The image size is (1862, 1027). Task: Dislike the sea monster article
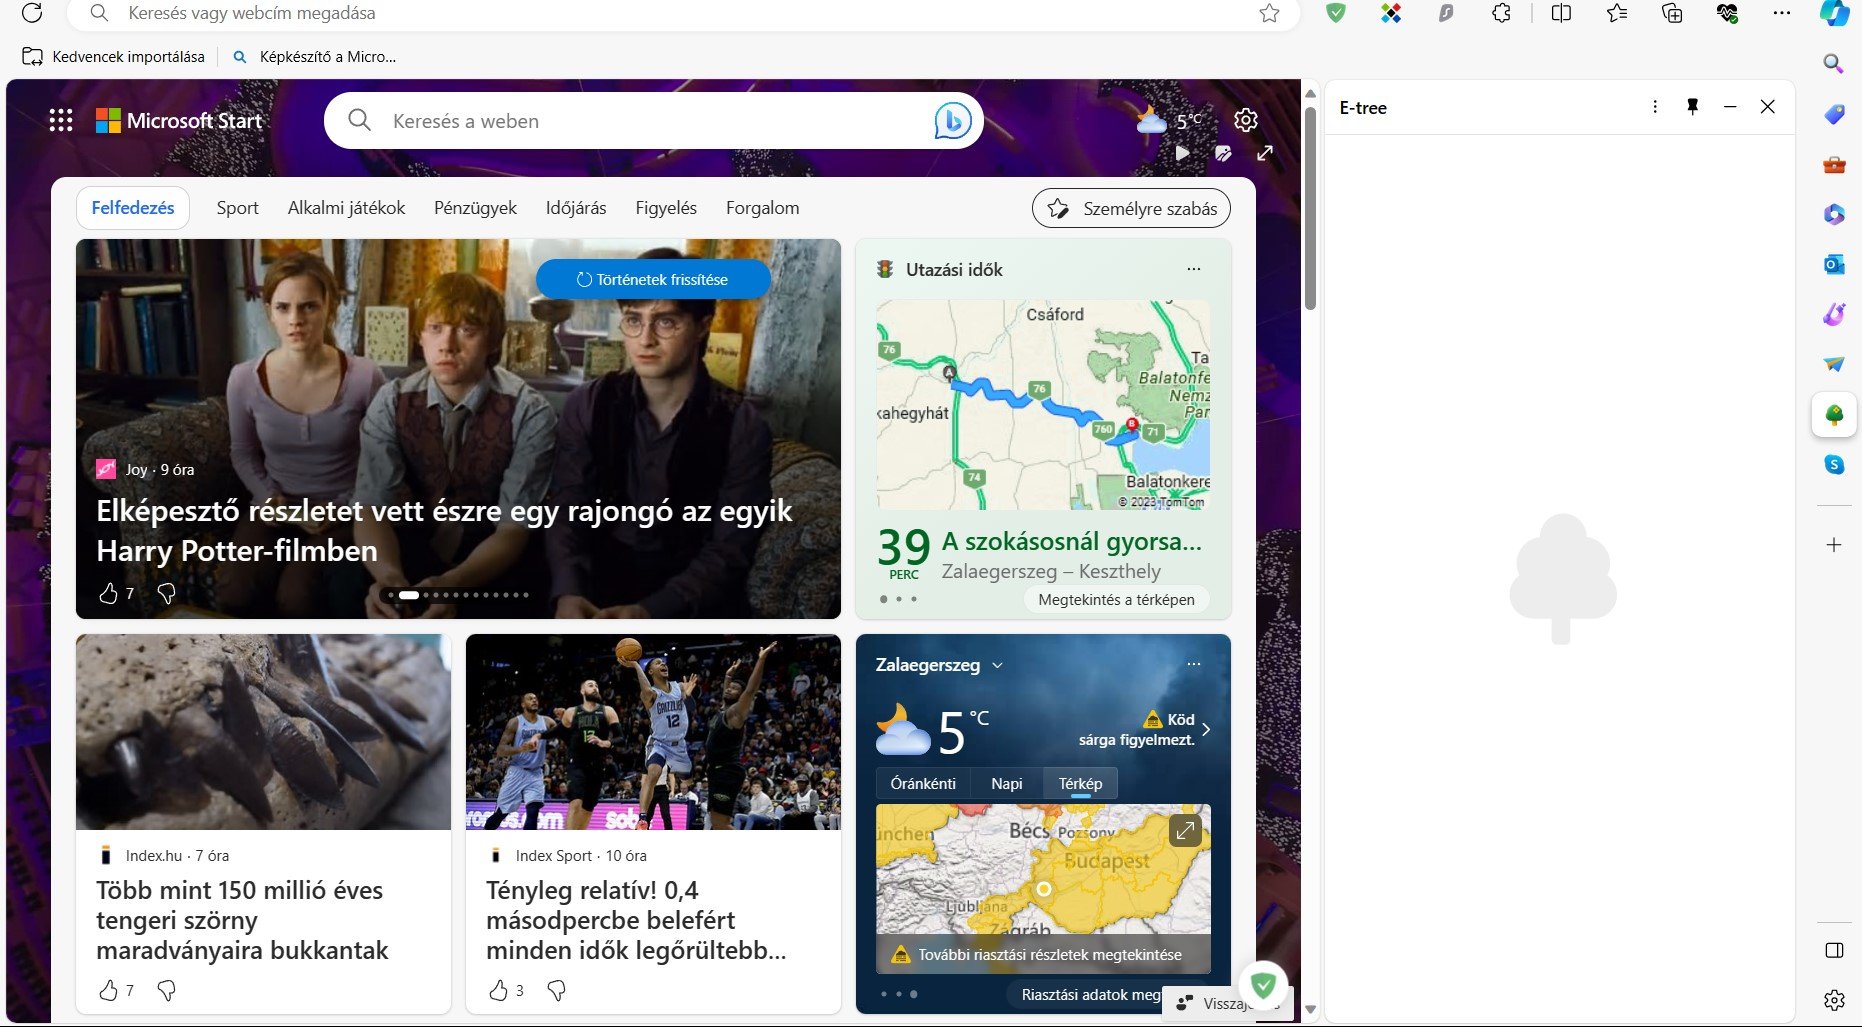point(167,990)
